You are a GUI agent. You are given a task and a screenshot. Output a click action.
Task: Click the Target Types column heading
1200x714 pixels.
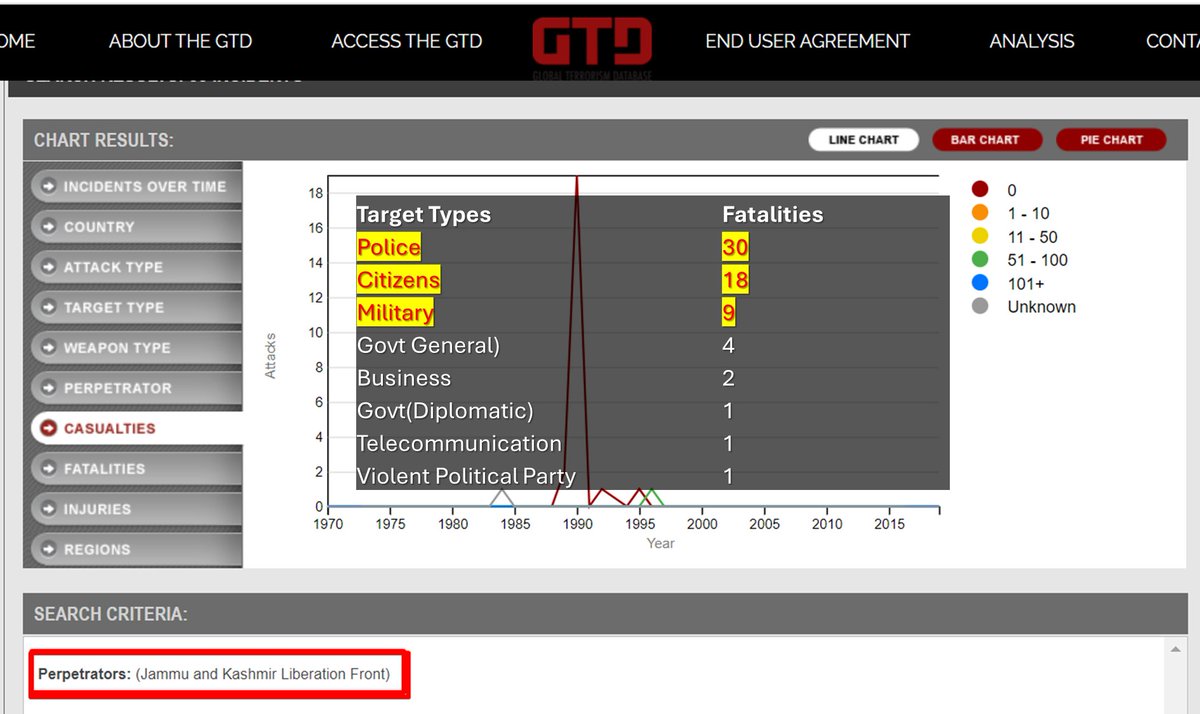click(424, 215)
